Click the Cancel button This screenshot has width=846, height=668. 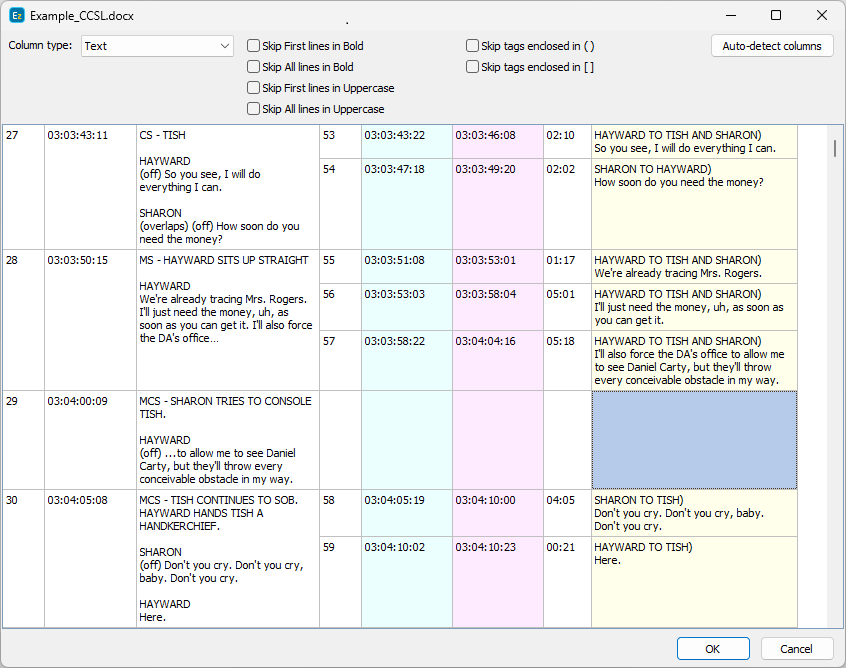pyautogui.click(x=796, y=649)
